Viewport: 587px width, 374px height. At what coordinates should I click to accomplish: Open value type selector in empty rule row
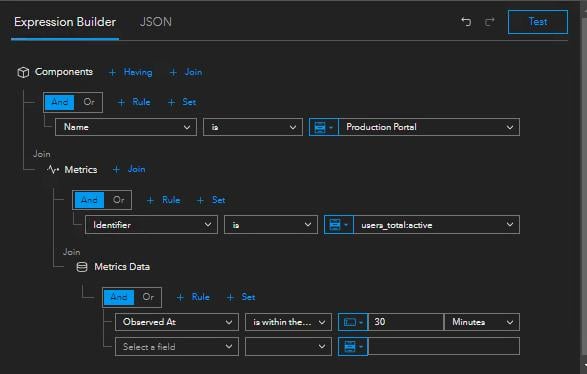pyautogui.click(x=353, y=347)
